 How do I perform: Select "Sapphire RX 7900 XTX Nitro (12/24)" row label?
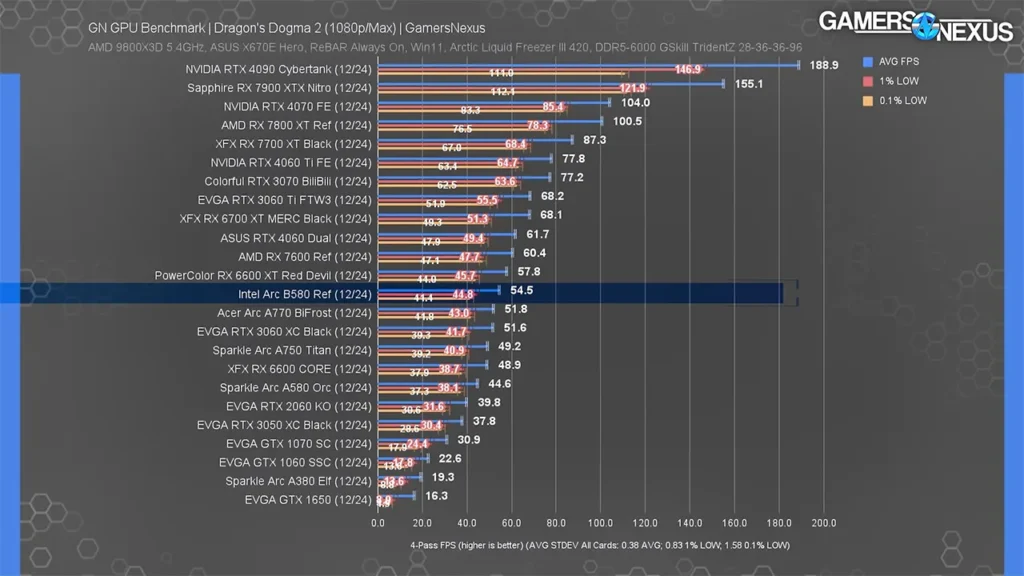pos(280,88)
